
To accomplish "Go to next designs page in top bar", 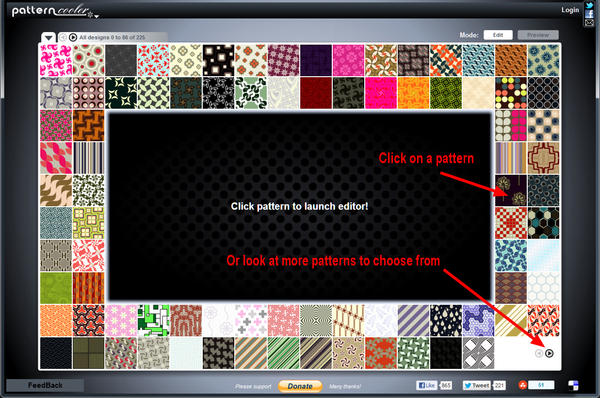I will click(73, 38).
